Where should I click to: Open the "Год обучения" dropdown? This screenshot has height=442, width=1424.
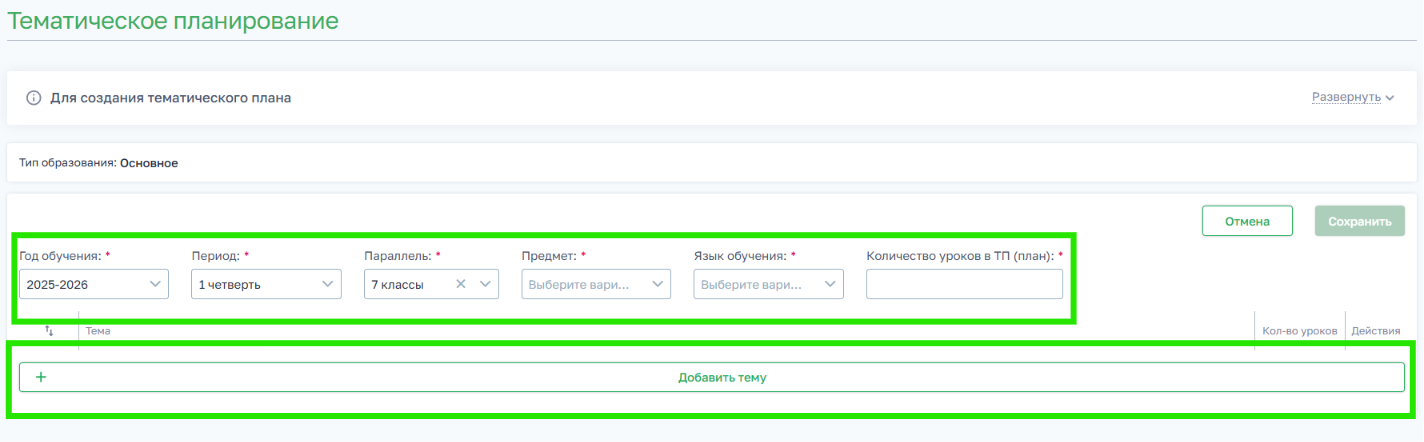click(x=93, y=284)
